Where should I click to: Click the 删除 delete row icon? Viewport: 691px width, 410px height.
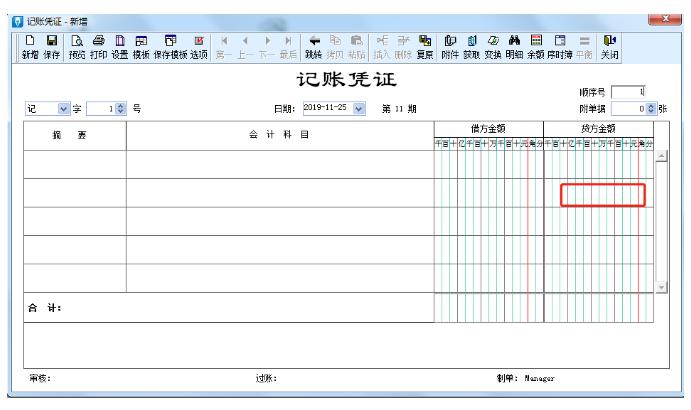click(x=403, y=47)
